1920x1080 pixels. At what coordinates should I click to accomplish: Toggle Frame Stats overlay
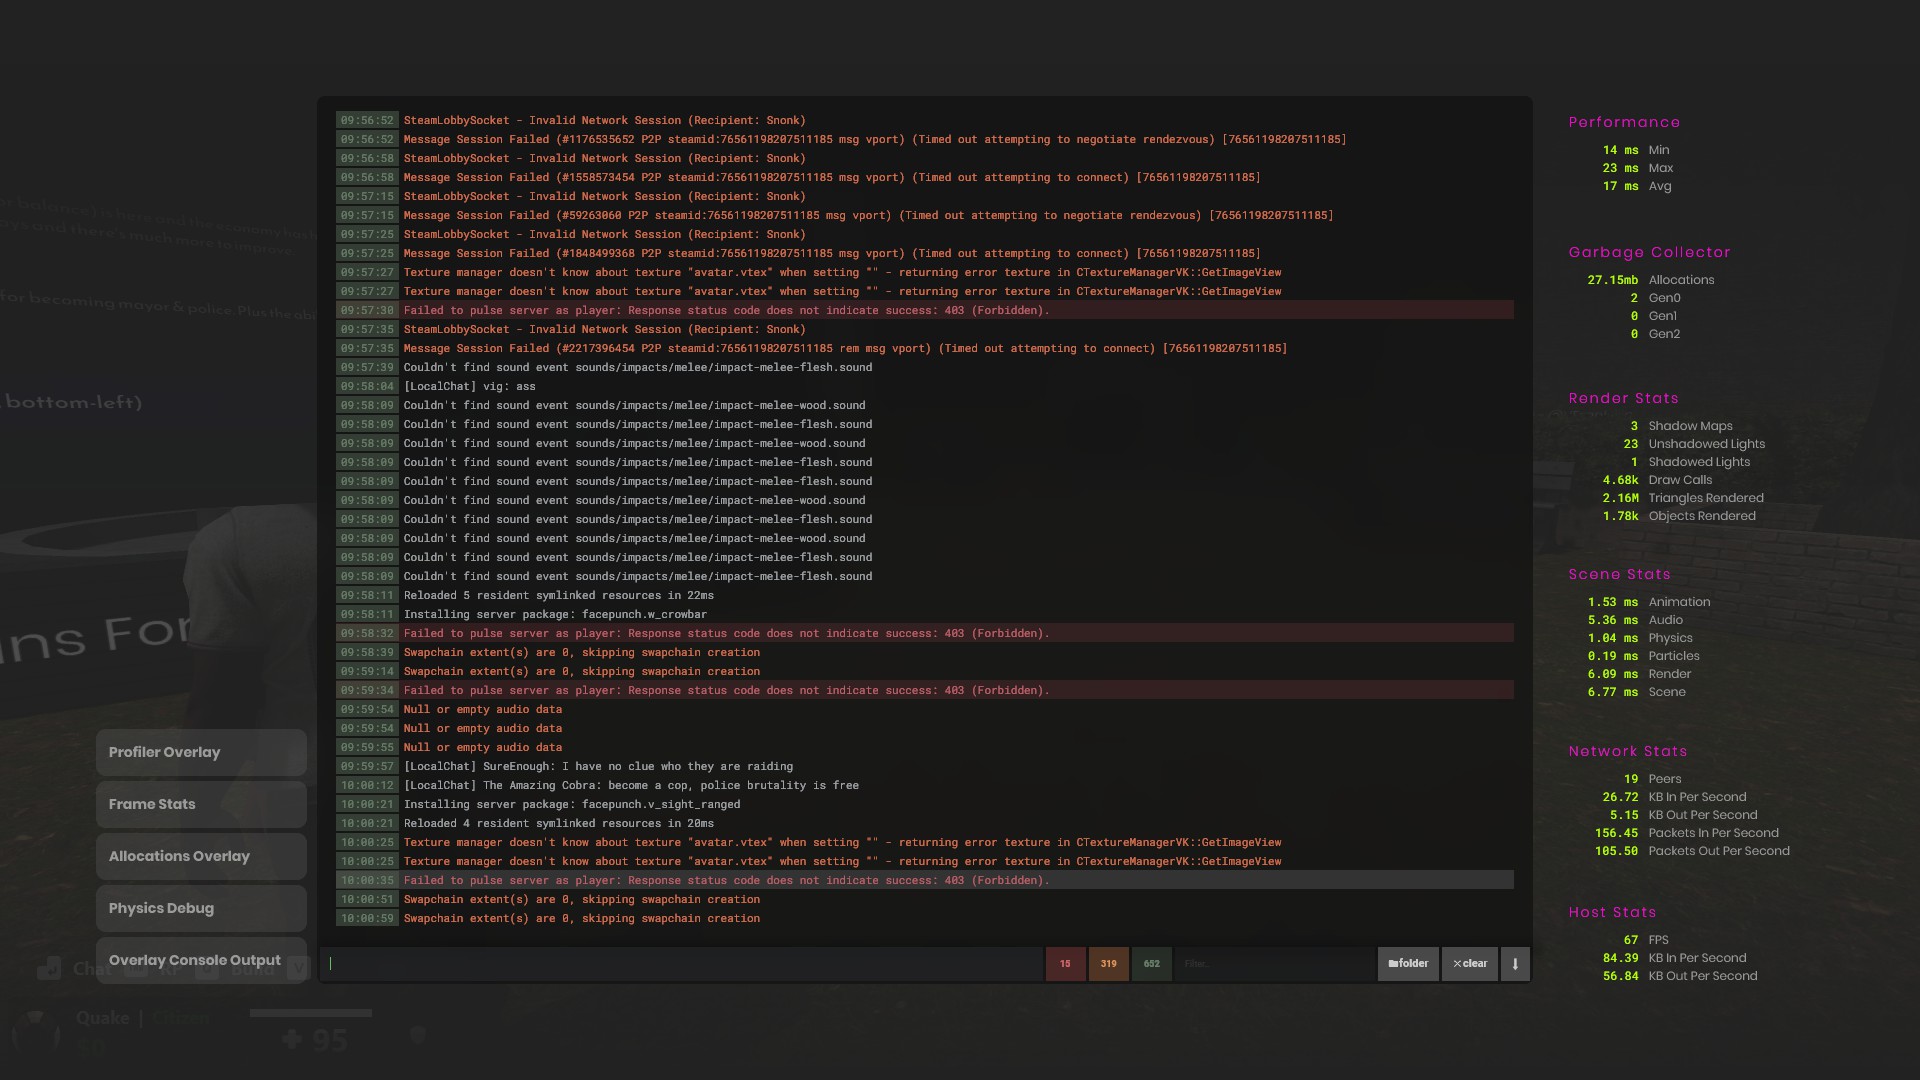point(201,804)
